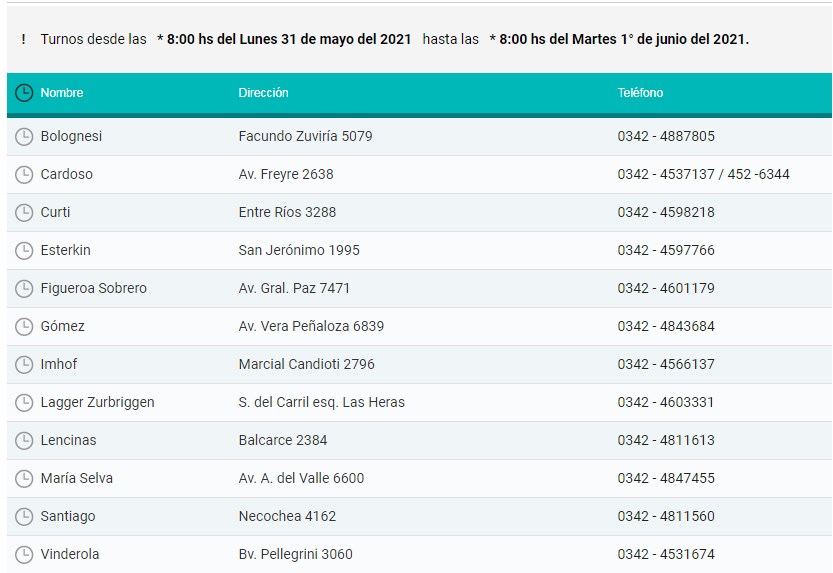Click the address Av. Freyre 2638
This screenshot has width=833, height=573.
tap(286, 174)
